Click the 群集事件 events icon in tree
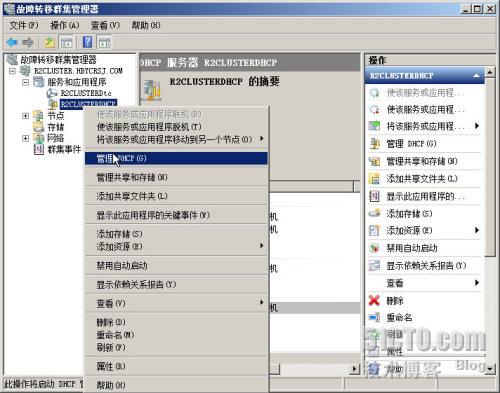This screenshot has width=500, height=393. 39,149
